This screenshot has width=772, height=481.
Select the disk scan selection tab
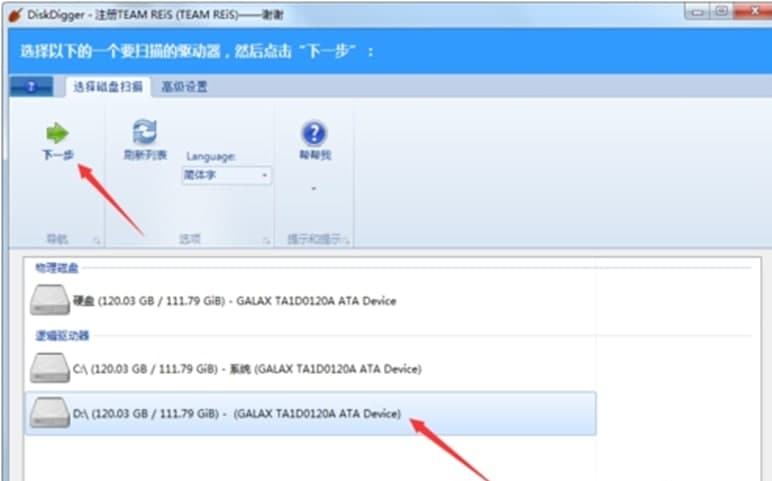coord(108,87)
